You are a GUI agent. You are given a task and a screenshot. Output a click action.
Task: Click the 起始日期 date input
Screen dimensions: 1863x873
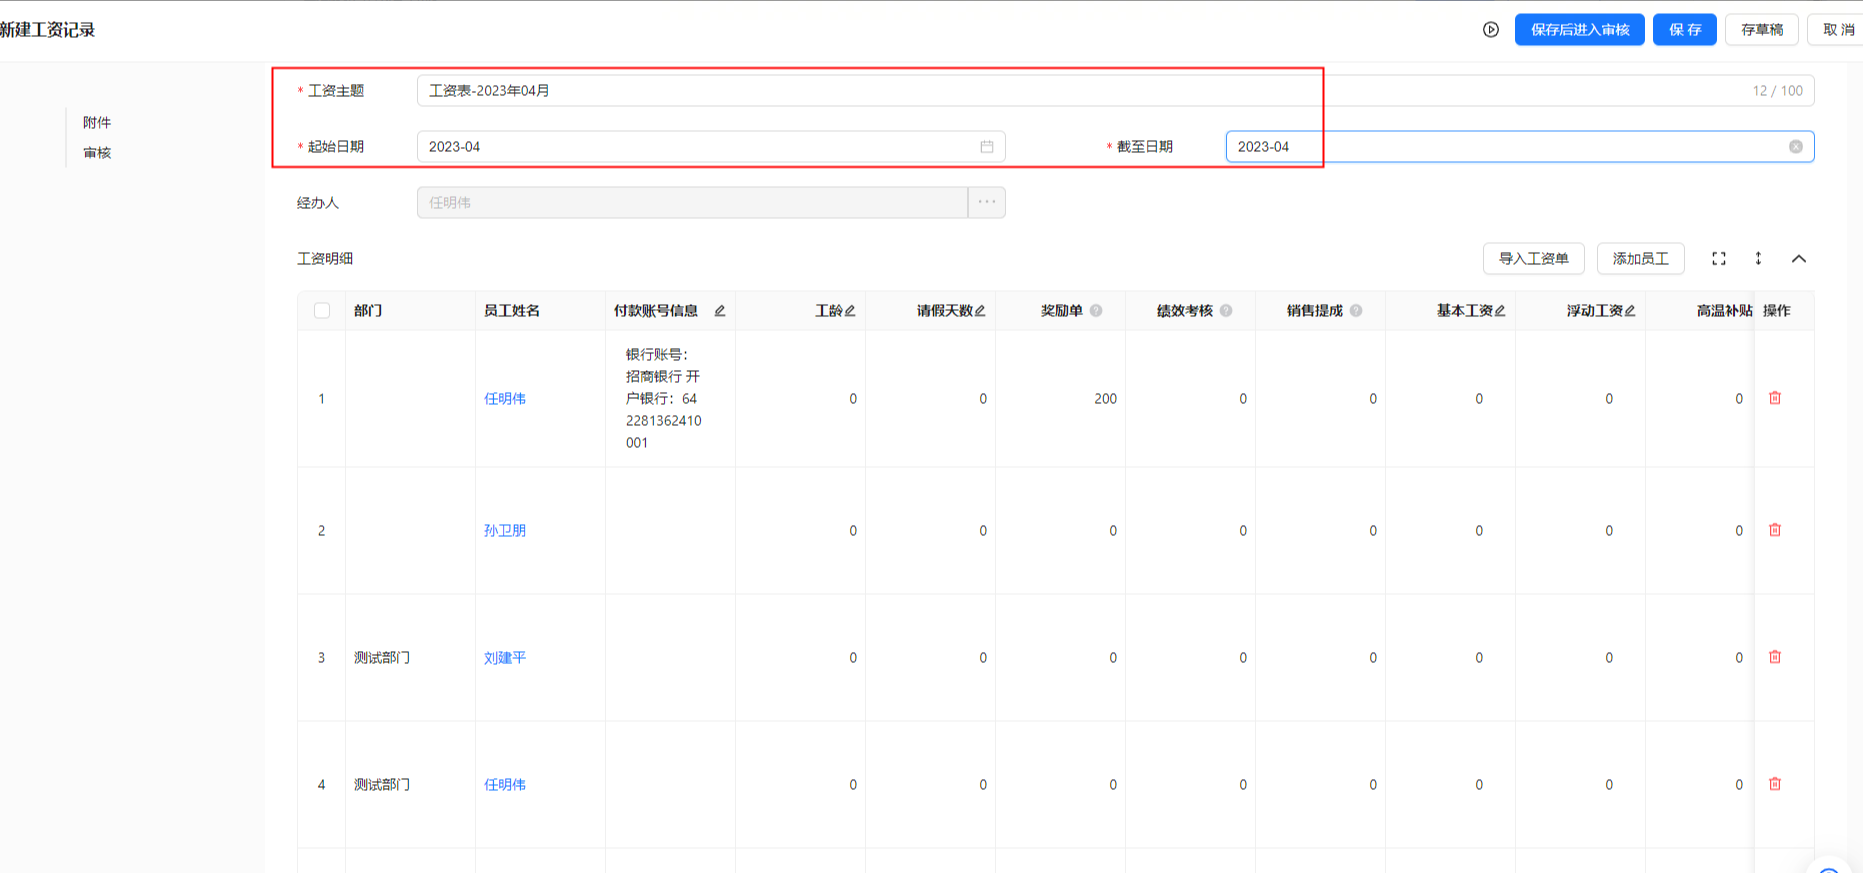pyautogui.click(x=711, y=147)
